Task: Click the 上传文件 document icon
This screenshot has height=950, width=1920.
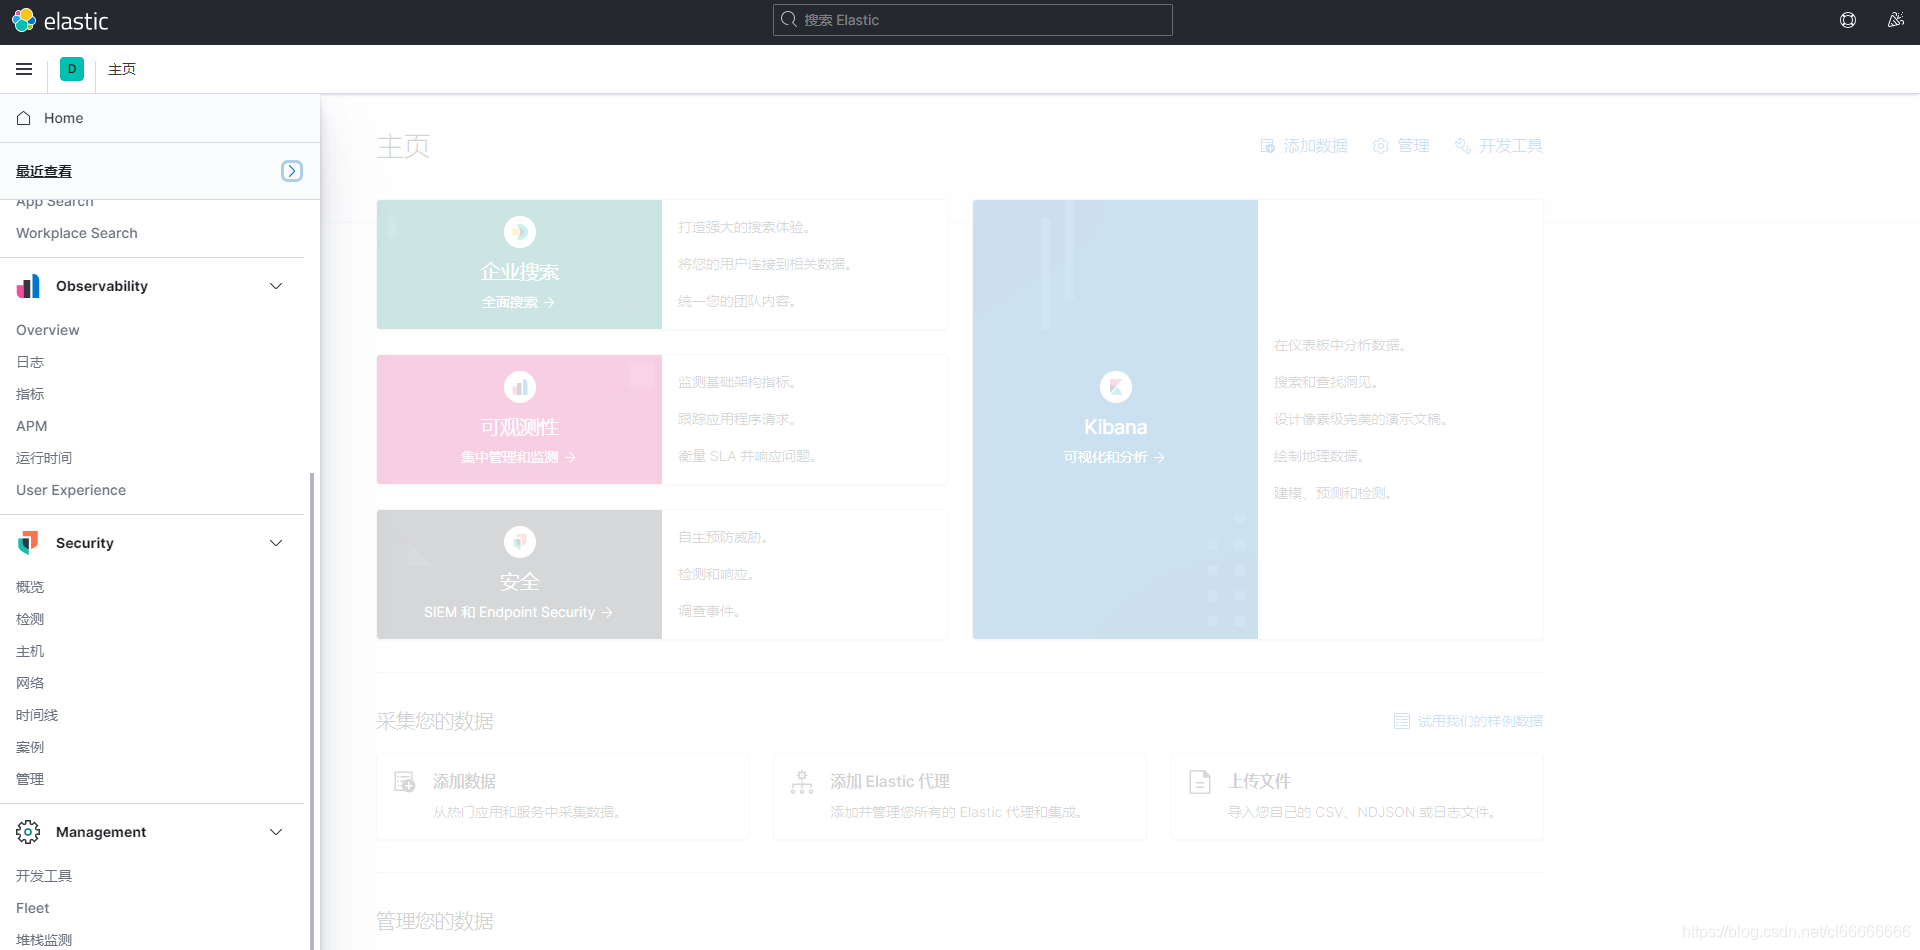Action: tap(1200, 782)
